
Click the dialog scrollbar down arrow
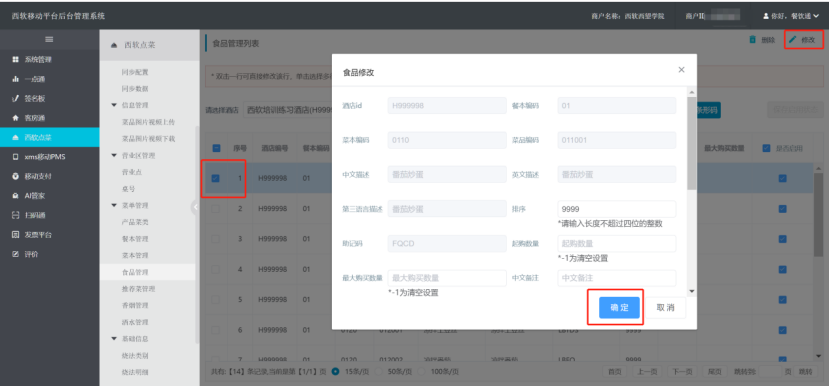(692, 291)
